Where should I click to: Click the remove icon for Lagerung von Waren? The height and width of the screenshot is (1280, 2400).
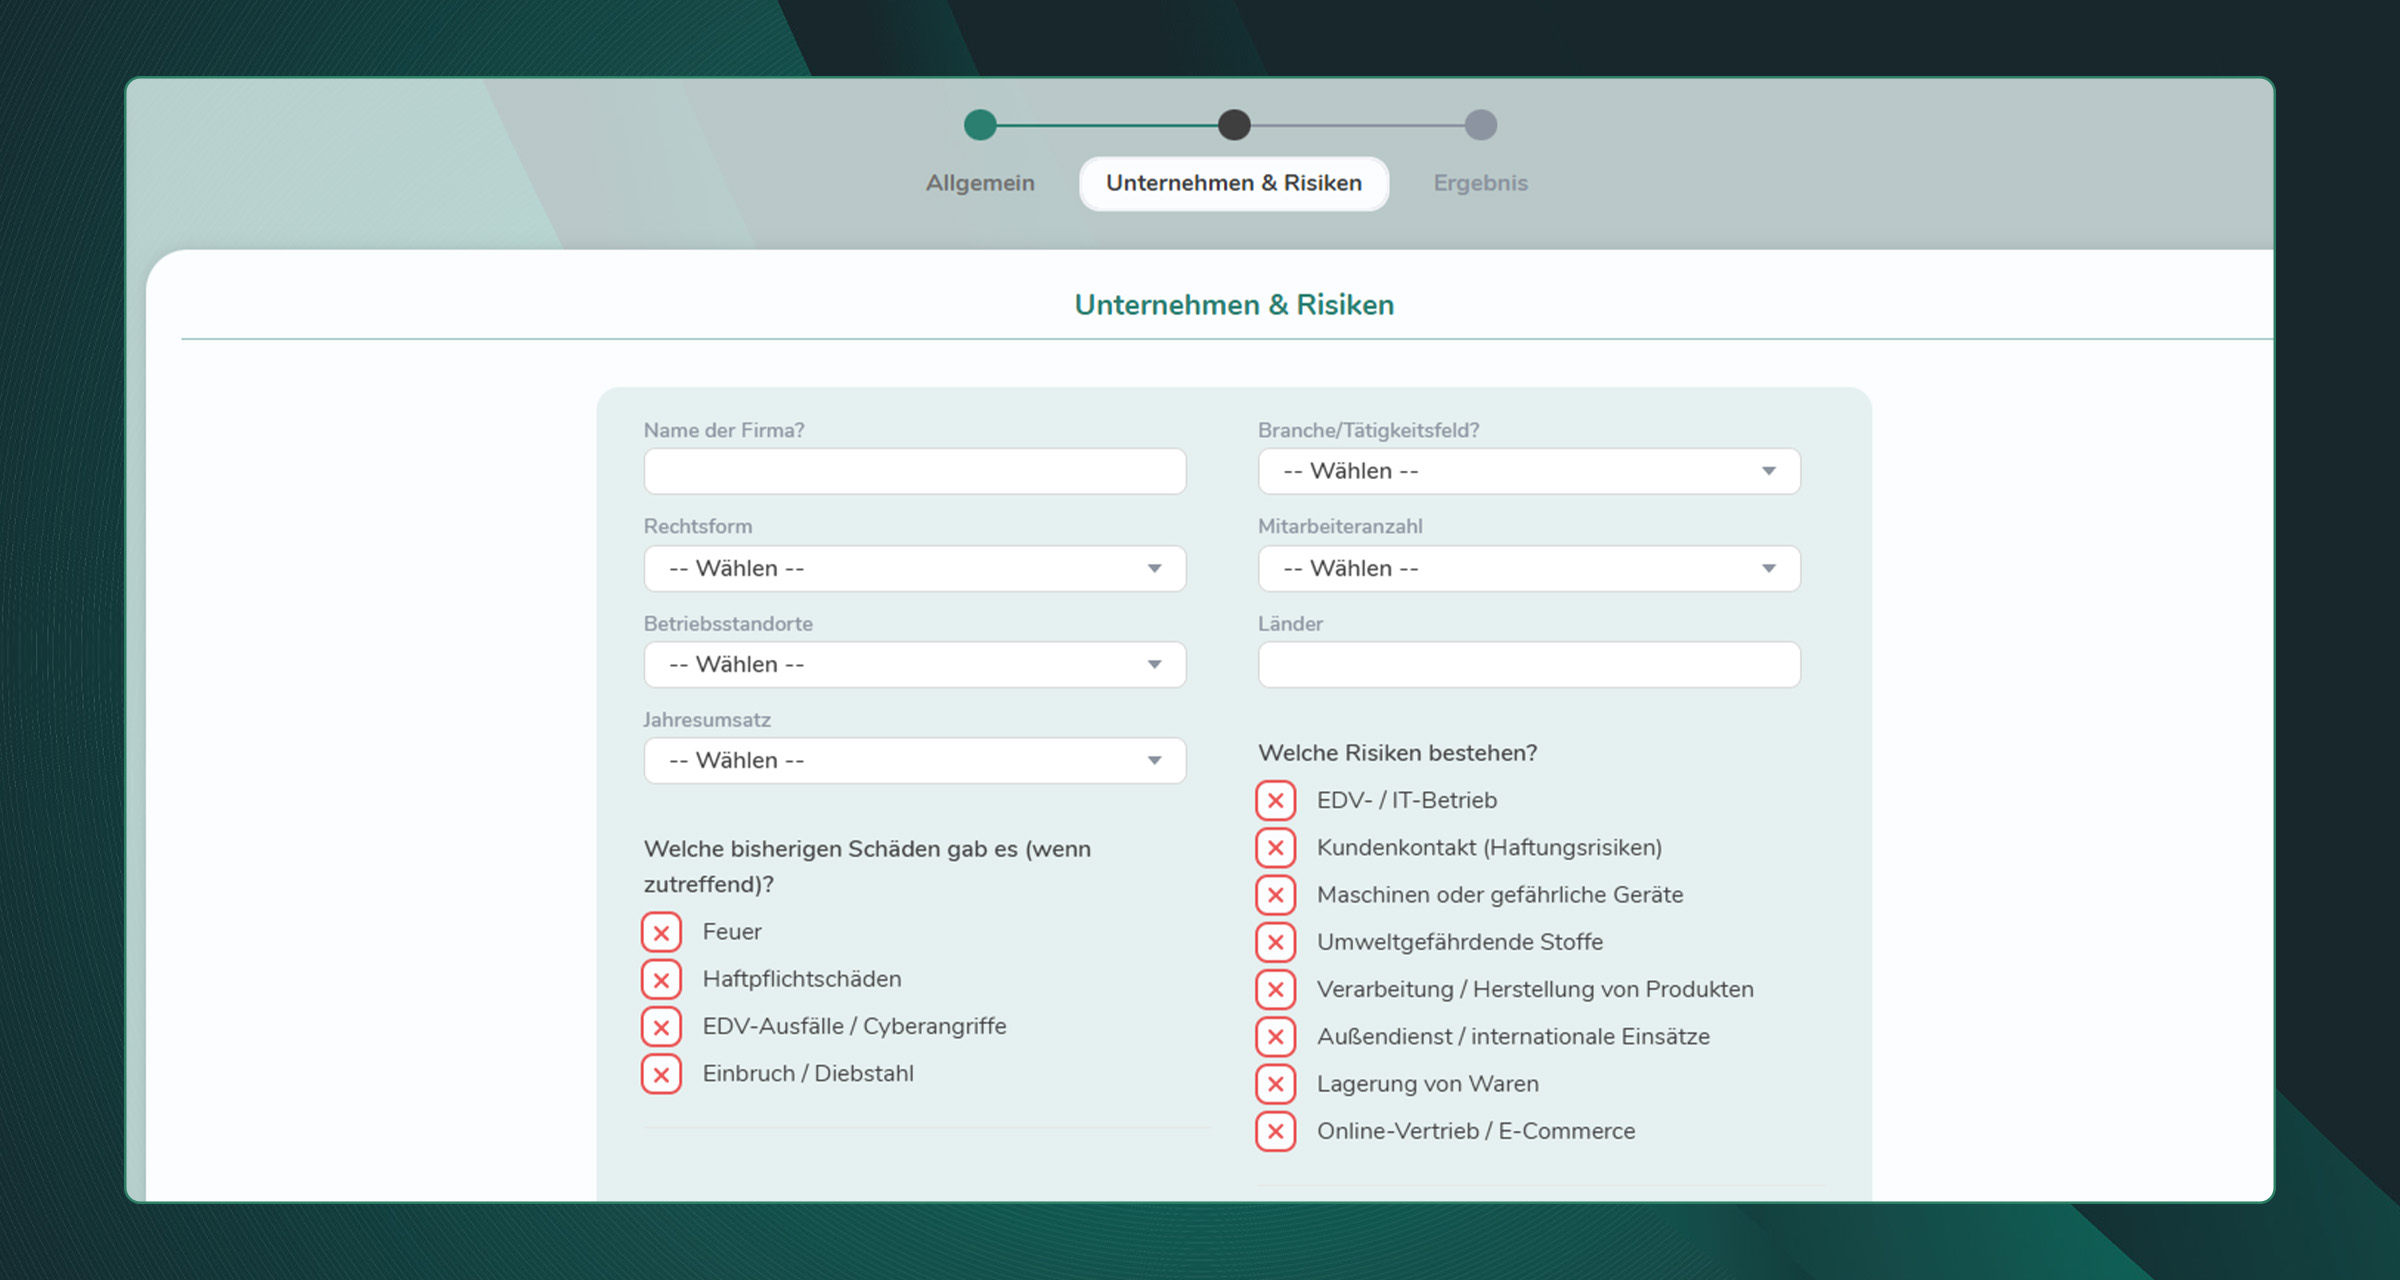pos(1276,1084)
